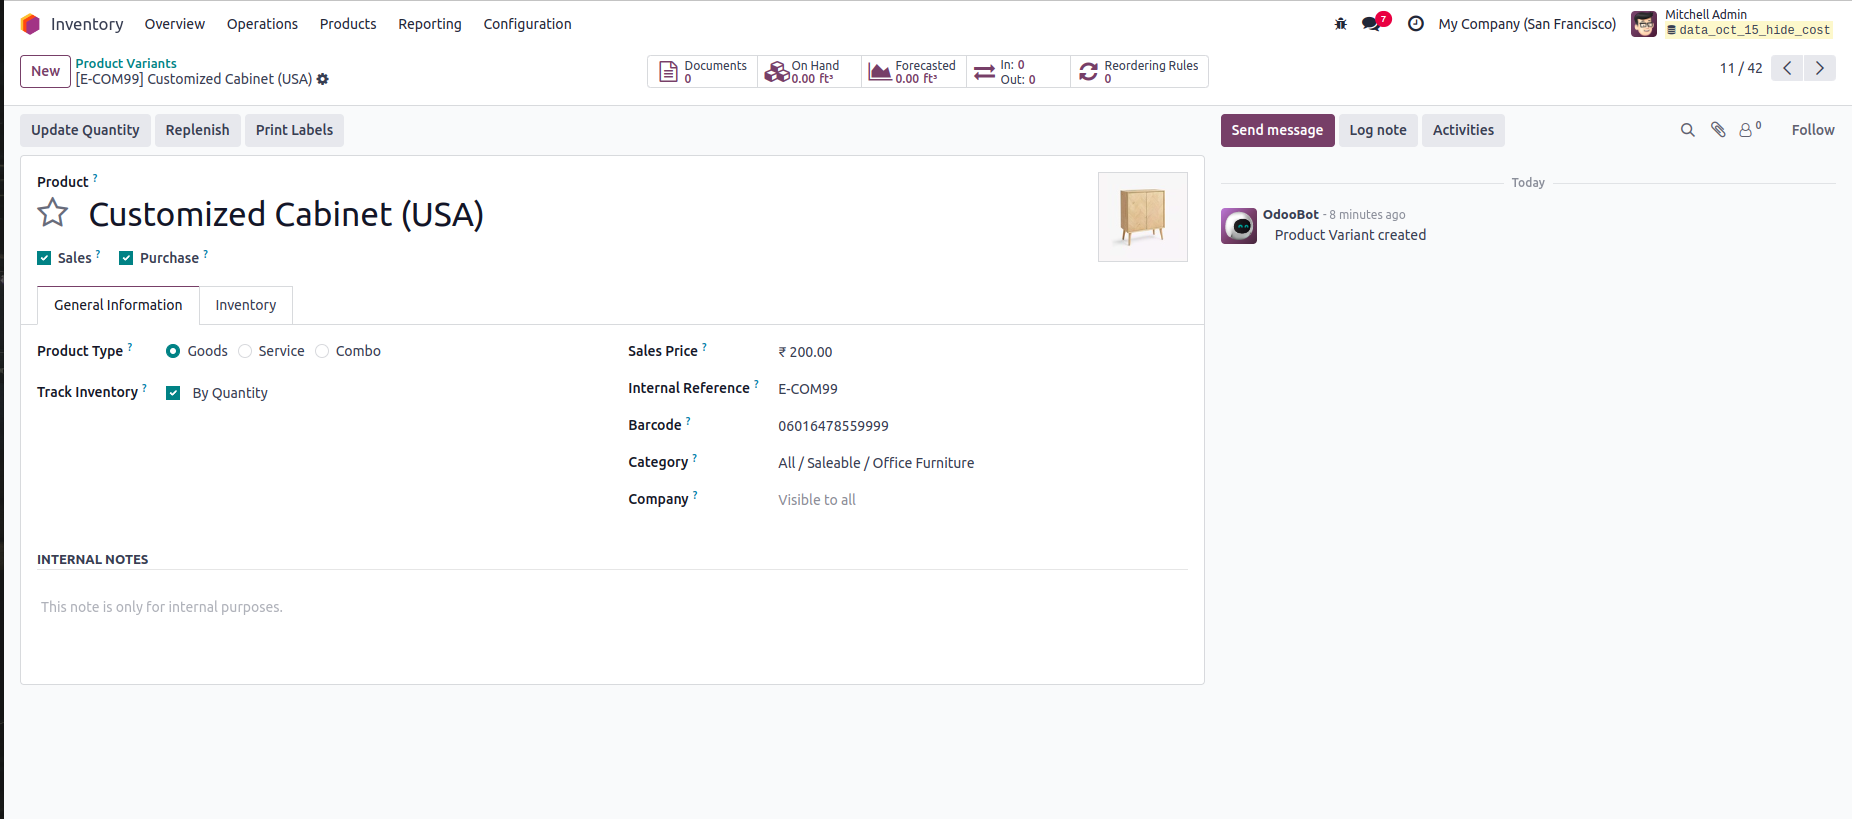The width and height of the screenshot is (1852, 819).
Task: Mark product as favorite with star icon
Action: click(53, 213)
